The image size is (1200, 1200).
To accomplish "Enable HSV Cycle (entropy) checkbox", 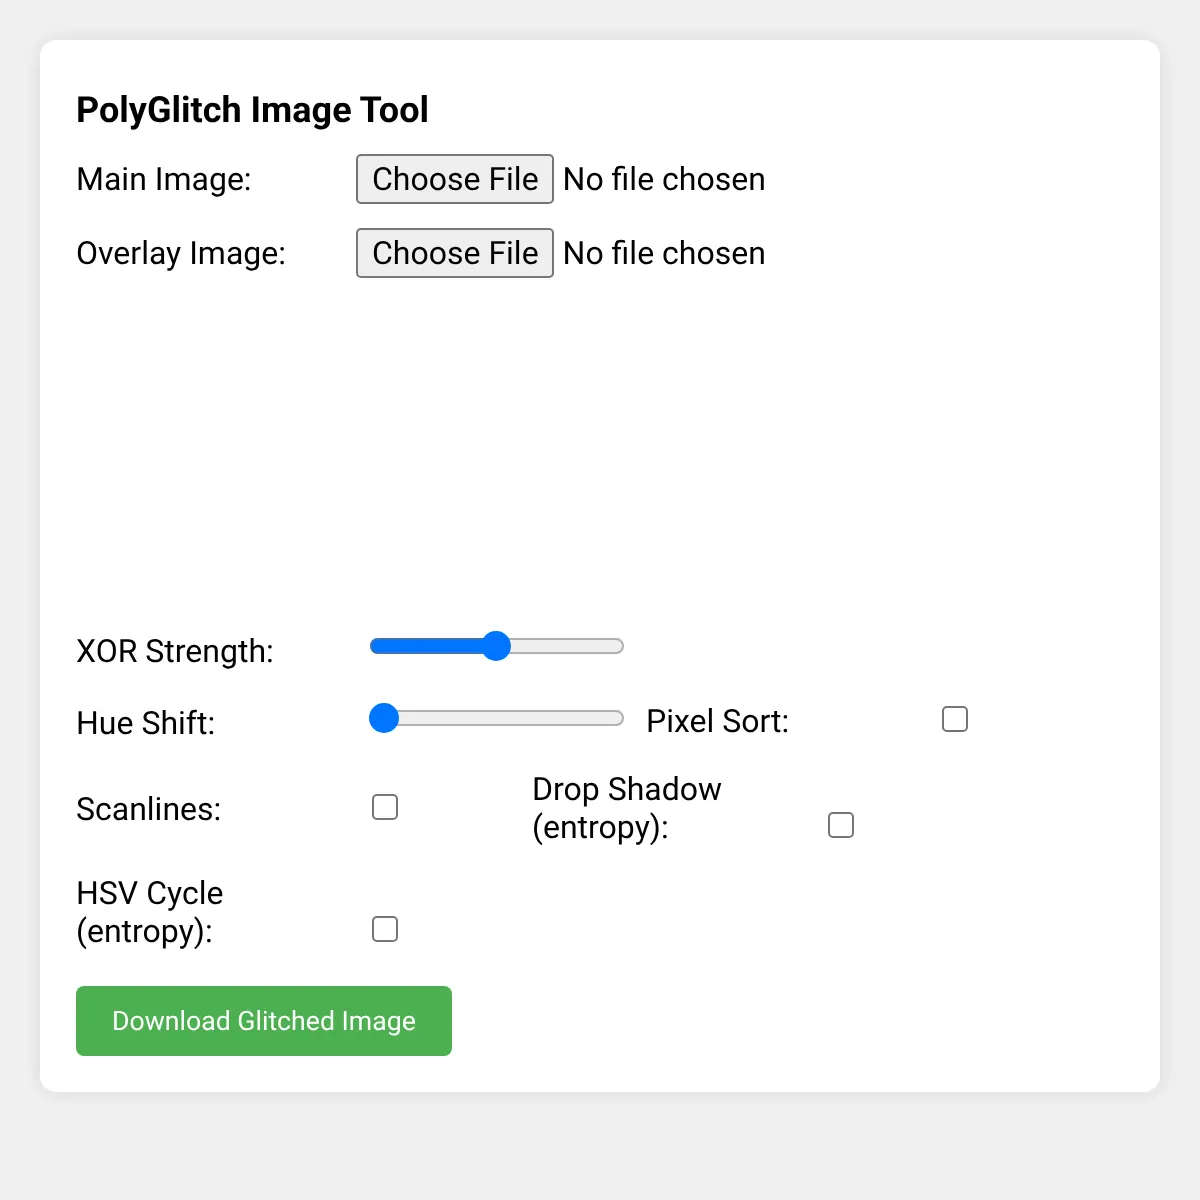I will click(385, 929).
